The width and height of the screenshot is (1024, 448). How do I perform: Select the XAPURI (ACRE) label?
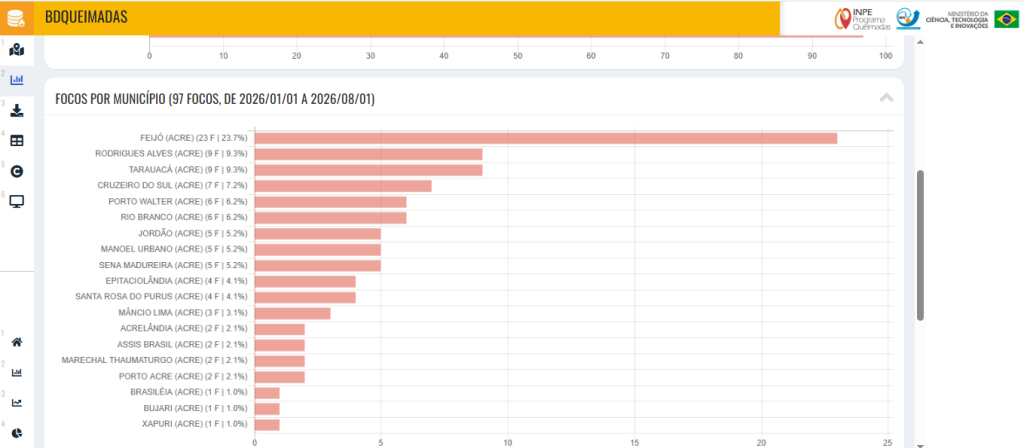click(x=195, y=424)
